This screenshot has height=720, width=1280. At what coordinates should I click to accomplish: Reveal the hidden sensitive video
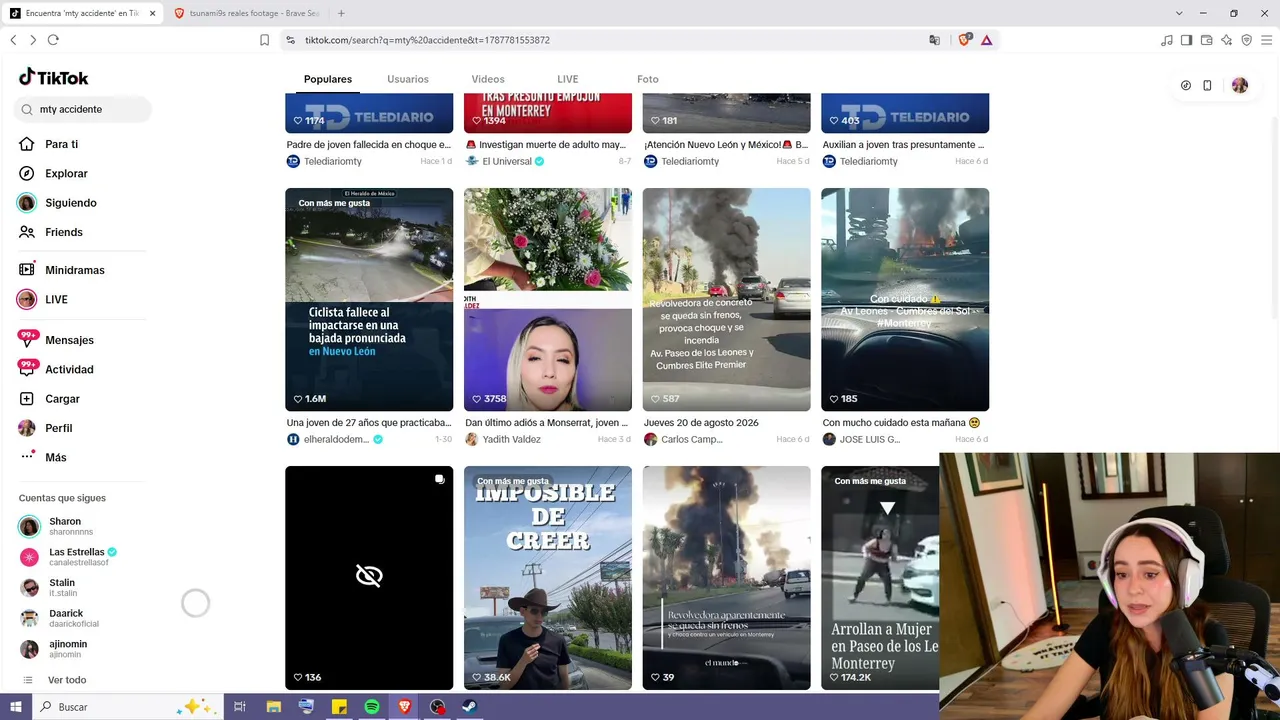click(x=369, y=576)
